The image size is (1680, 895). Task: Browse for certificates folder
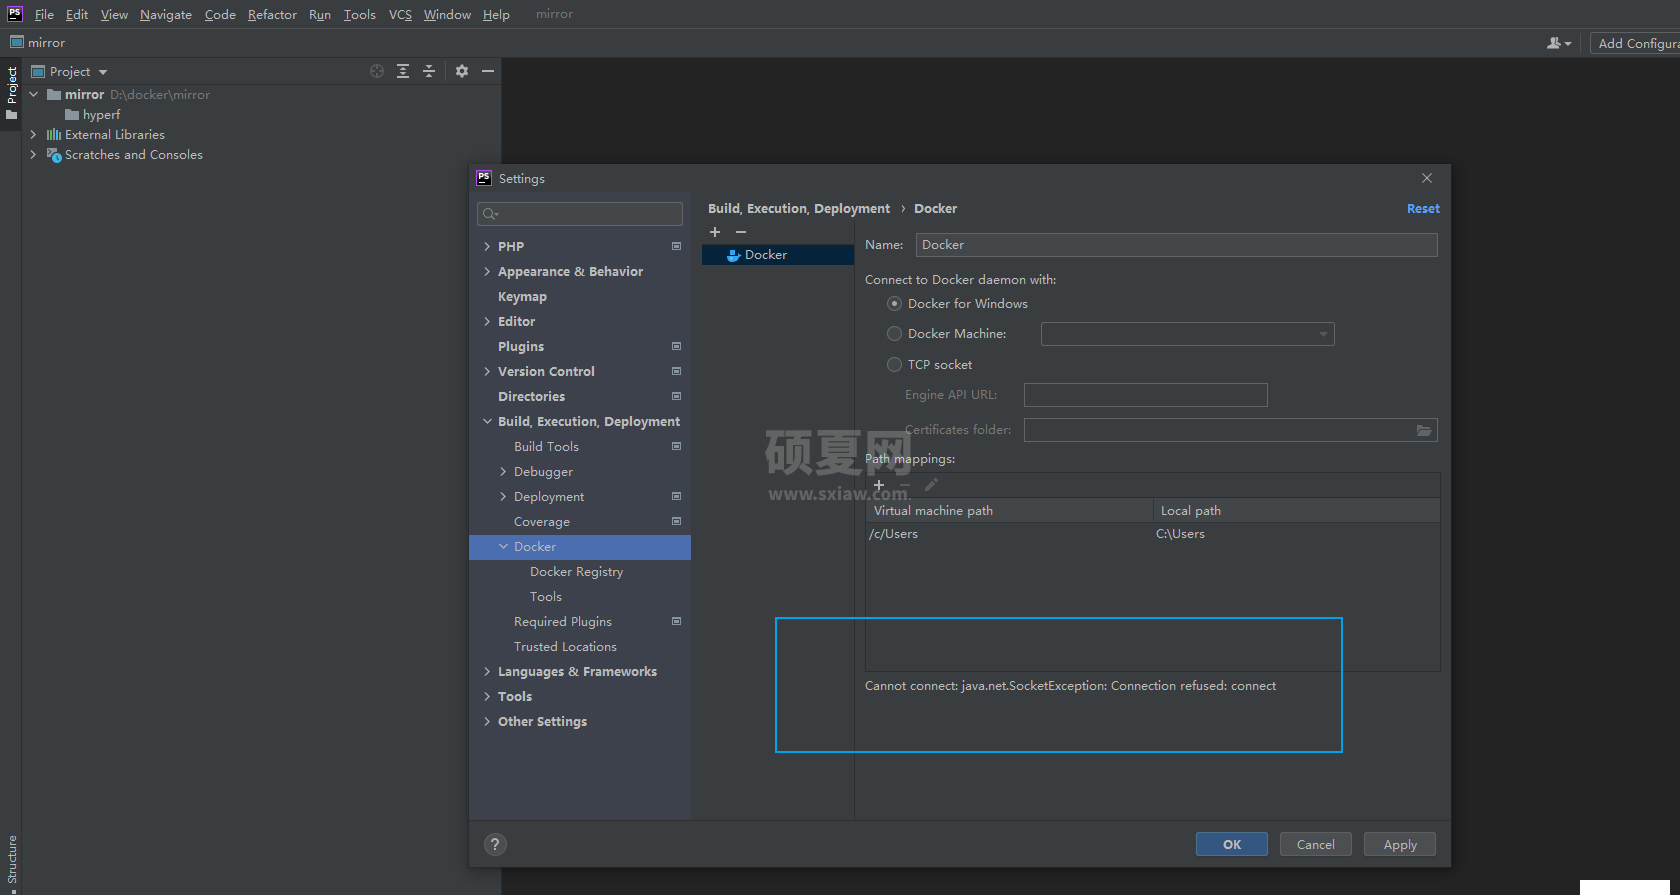click(1424, 430)
